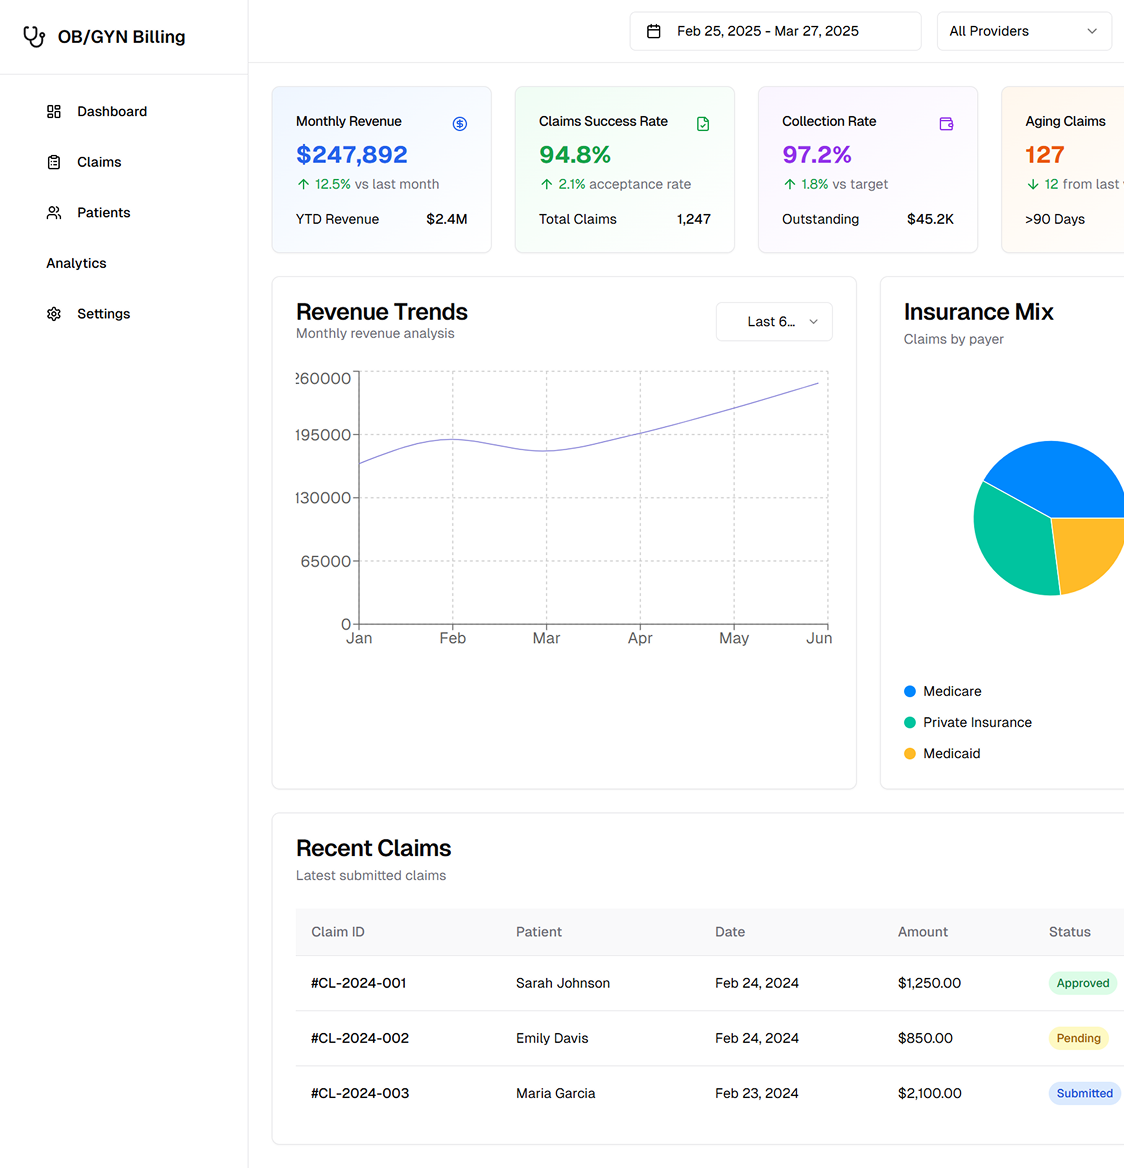Expand the Last 6 months range selector

774,322
